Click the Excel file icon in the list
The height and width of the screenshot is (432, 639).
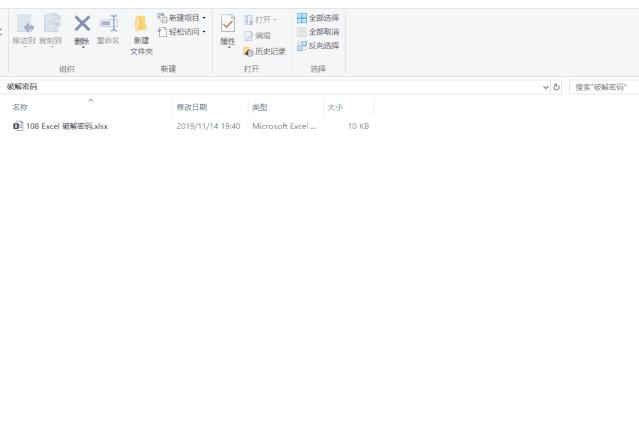click(18, 126)
